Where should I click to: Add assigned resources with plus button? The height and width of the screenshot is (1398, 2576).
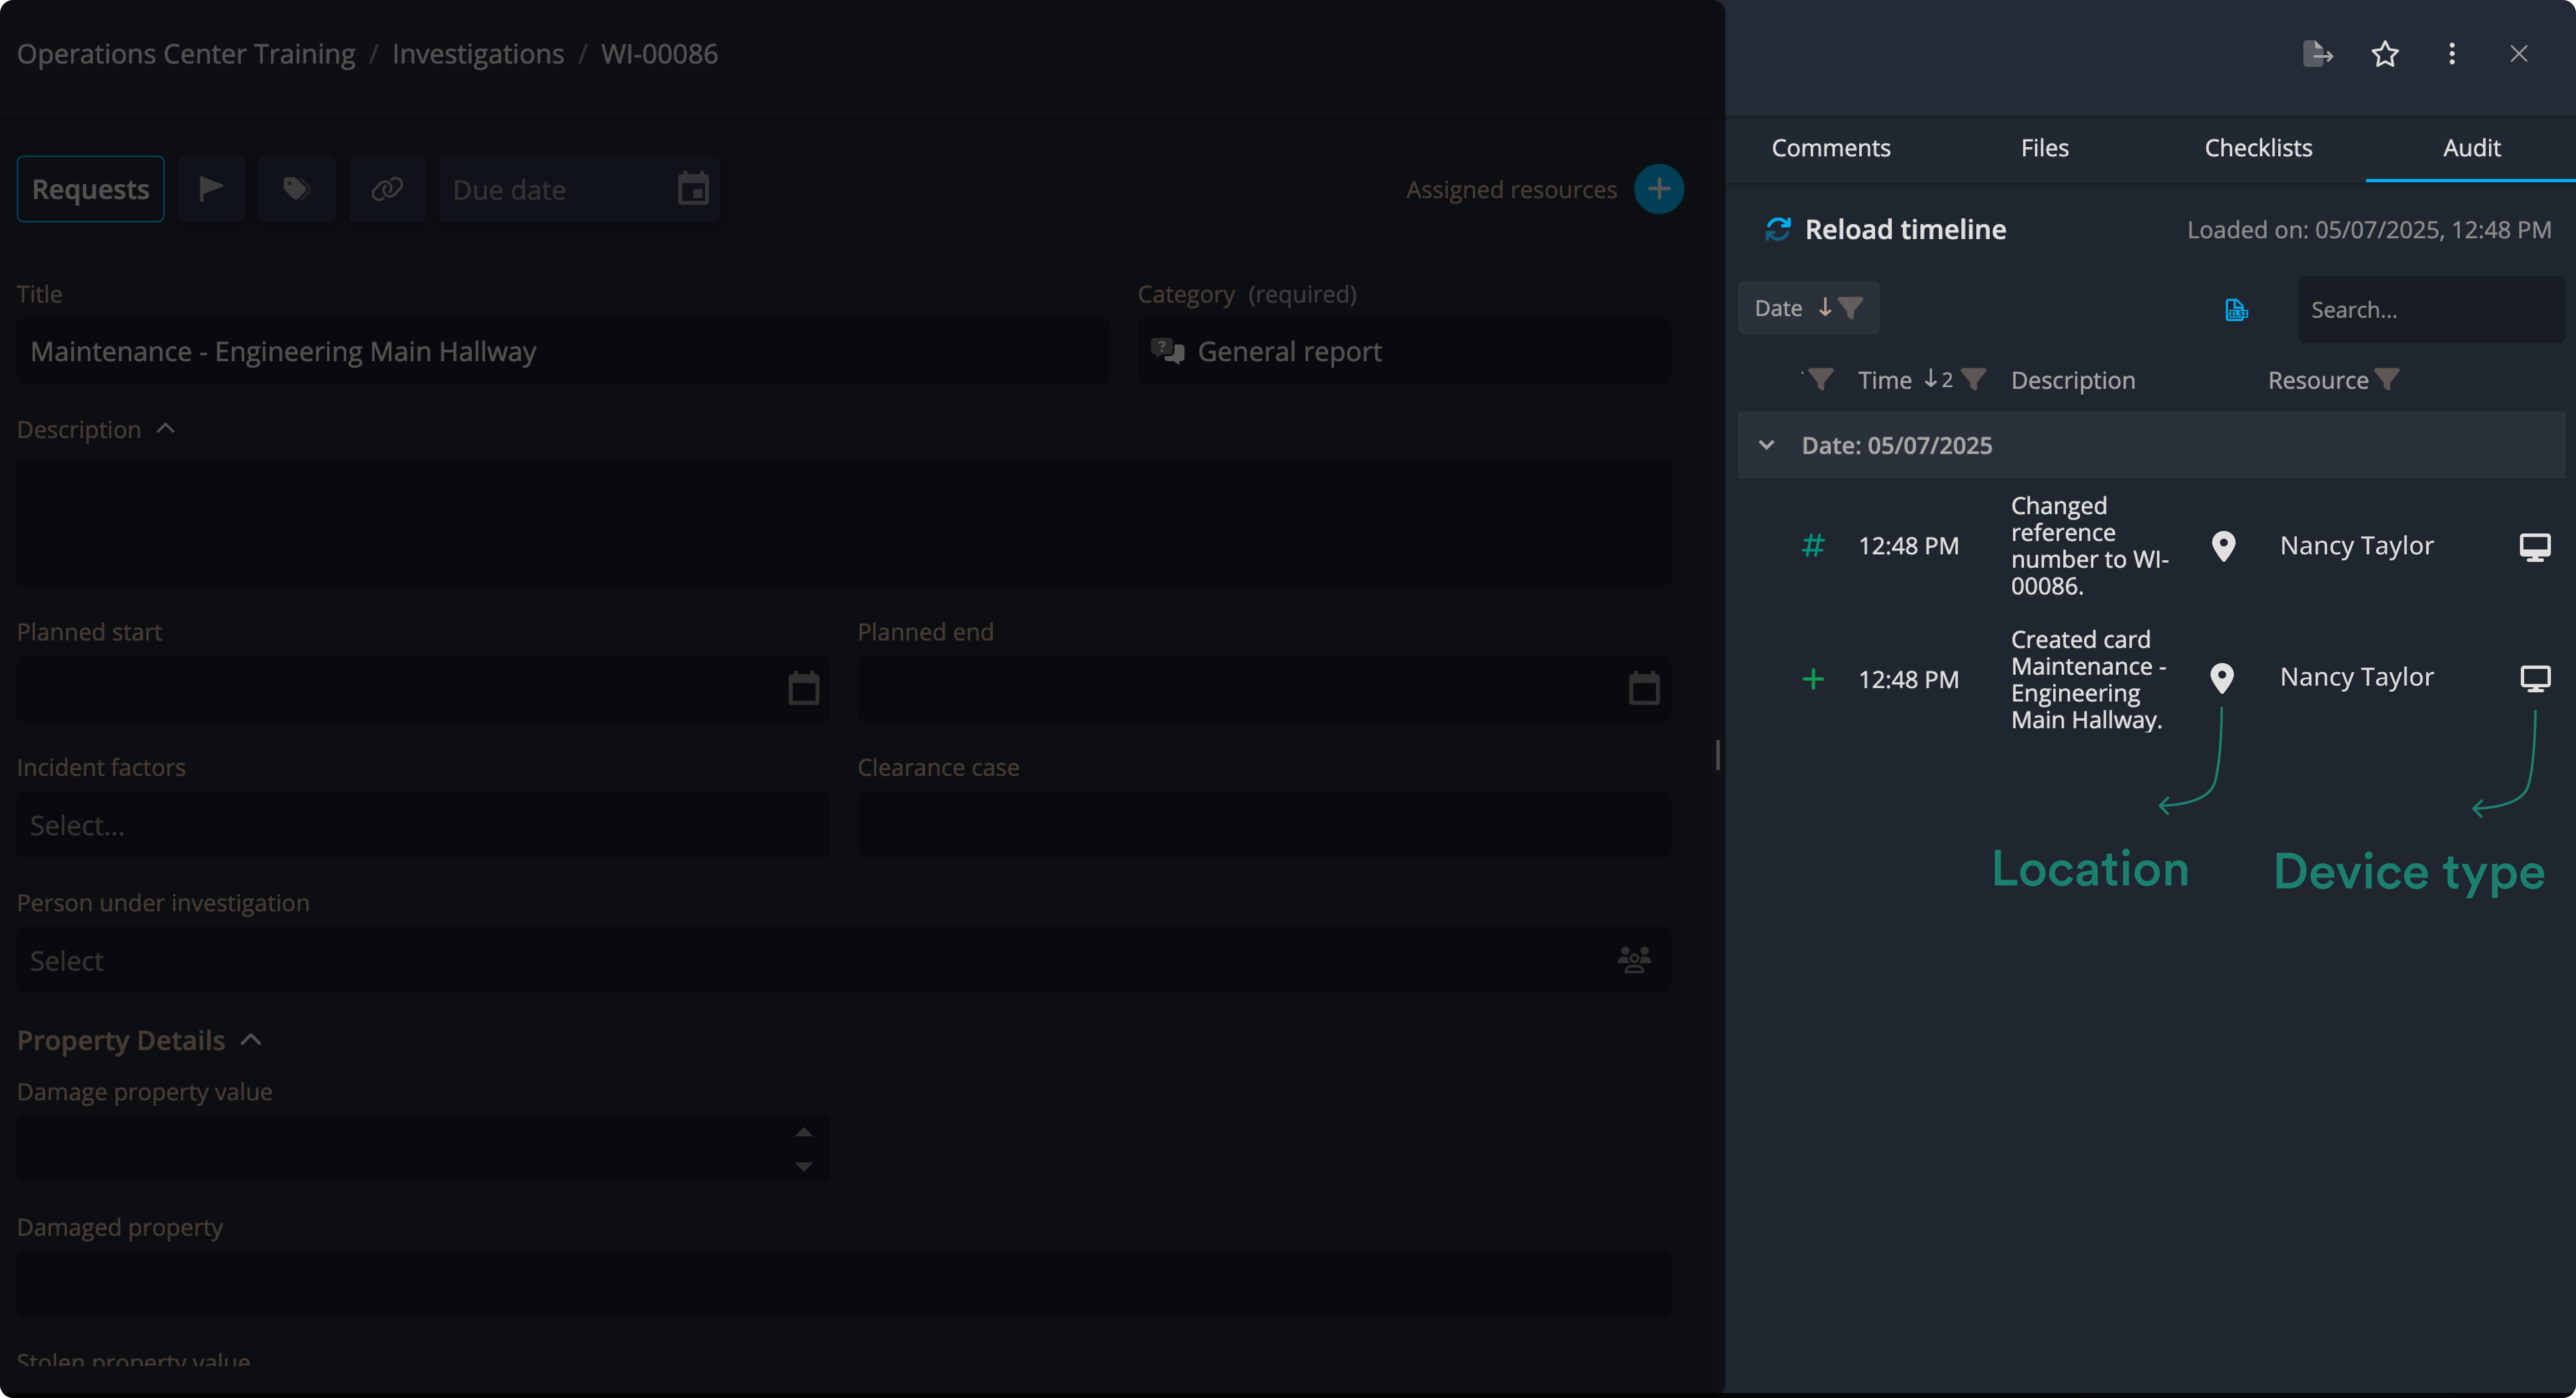pyautogui.click(x=1658, y=189)
